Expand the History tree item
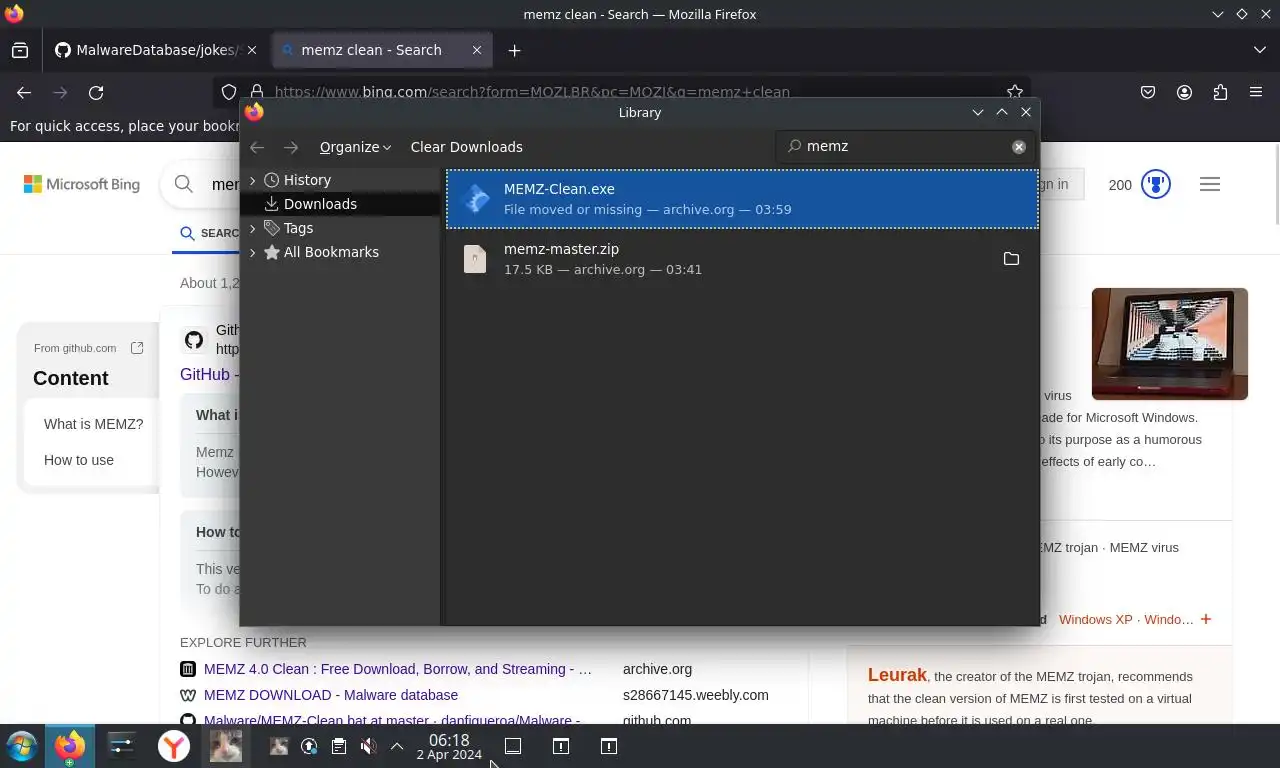Screen dimensions: 1280x768 tap(252, 180)
